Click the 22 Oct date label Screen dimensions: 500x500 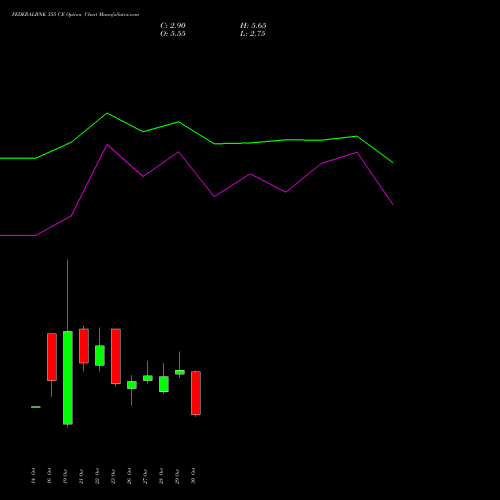(97, 476)
